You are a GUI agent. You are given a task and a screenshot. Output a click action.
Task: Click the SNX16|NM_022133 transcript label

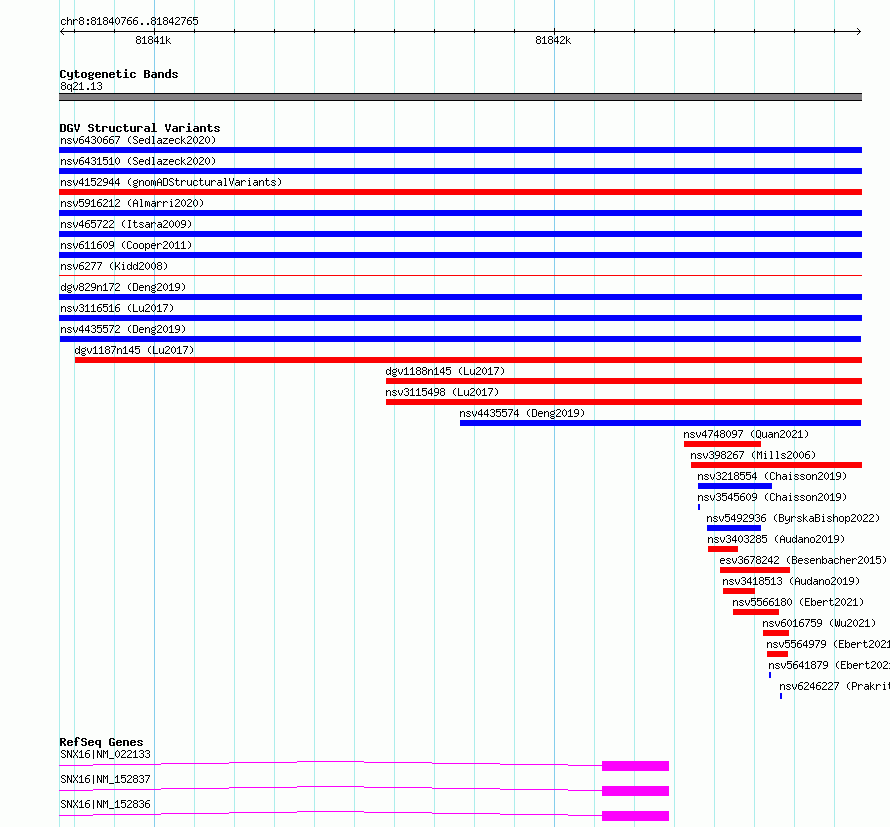click(106, 754)
